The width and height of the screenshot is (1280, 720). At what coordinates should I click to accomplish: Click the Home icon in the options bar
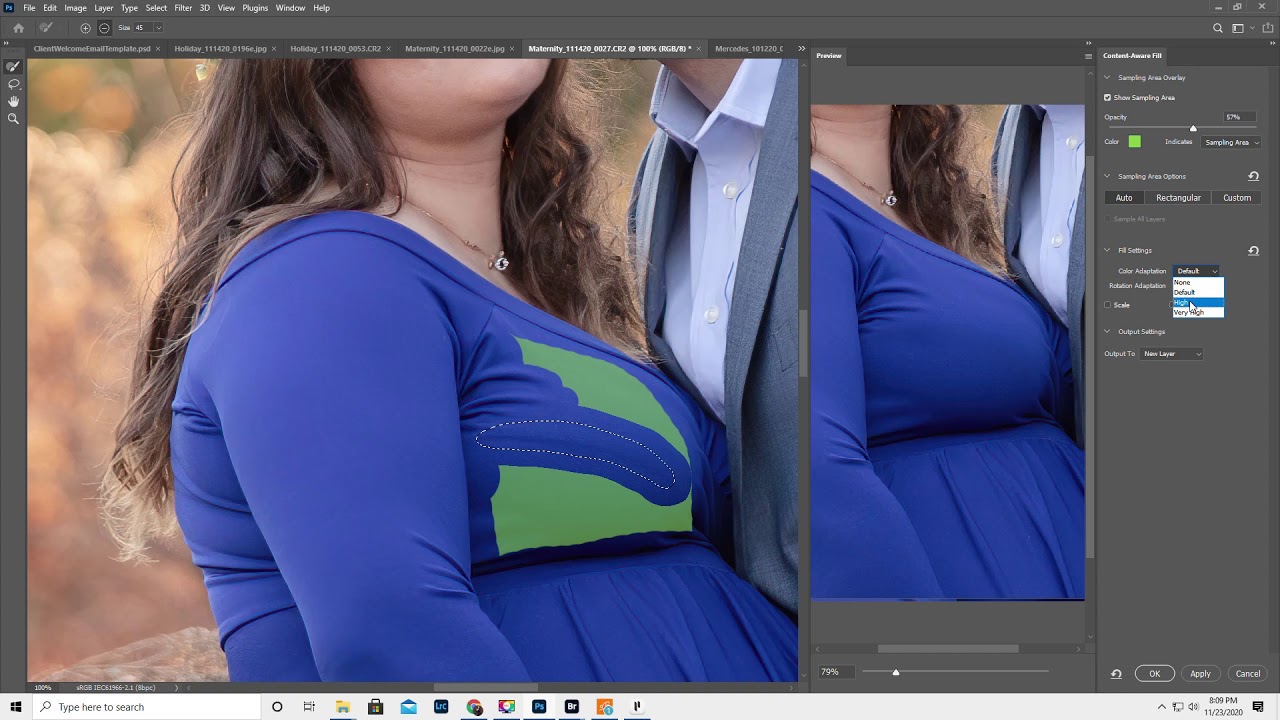click(18, 28)
